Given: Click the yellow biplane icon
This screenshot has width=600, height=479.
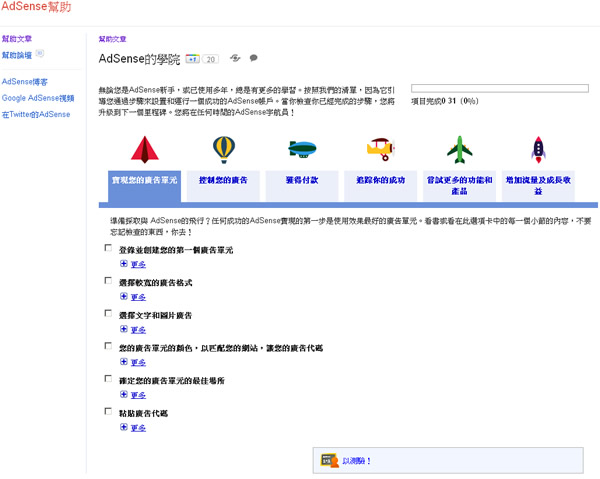Looking at the screenshot, I should point(380,149).
